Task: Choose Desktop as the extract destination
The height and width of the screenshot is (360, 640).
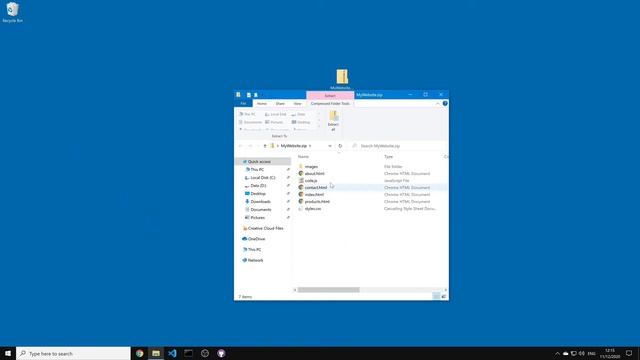Action: coord(301,122)
